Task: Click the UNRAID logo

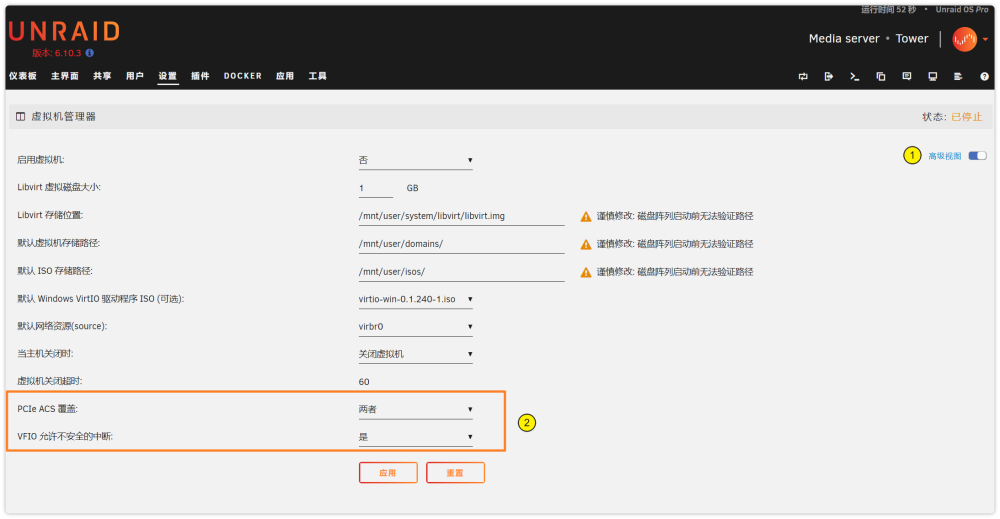Action: 64,31
